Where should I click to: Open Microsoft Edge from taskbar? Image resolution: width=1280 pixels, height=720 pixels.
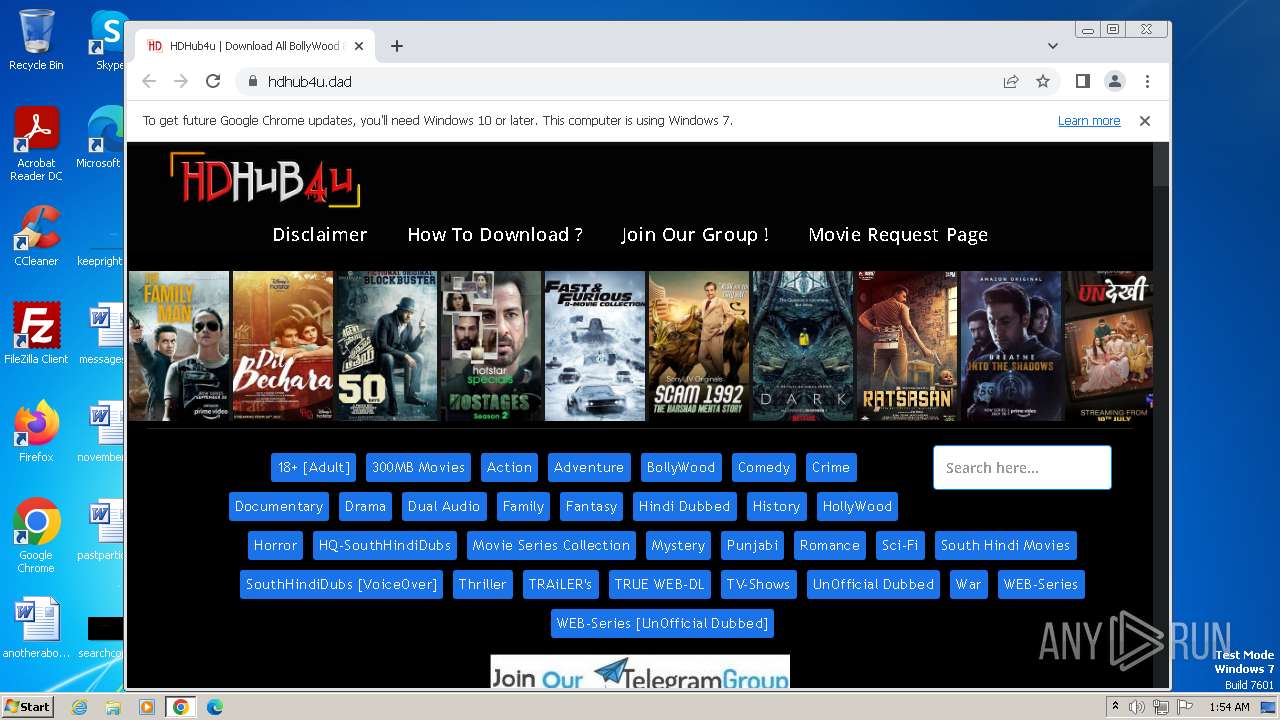click(215, 707)
